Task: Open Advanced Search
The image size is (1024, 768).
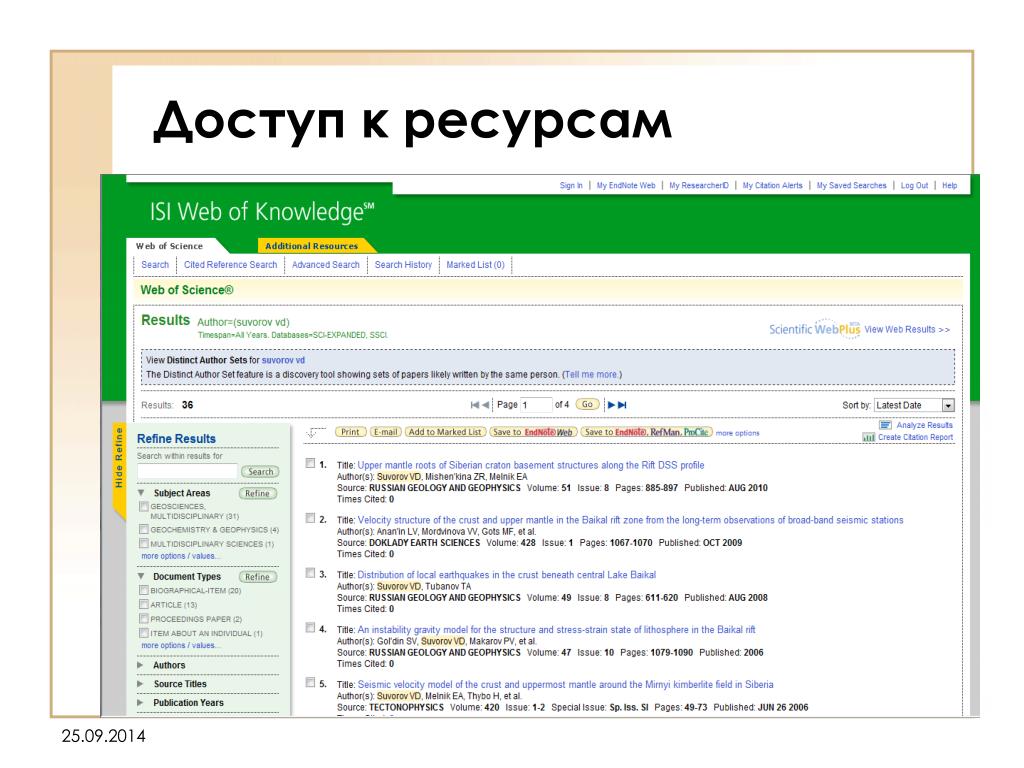Action: [326, 264]
